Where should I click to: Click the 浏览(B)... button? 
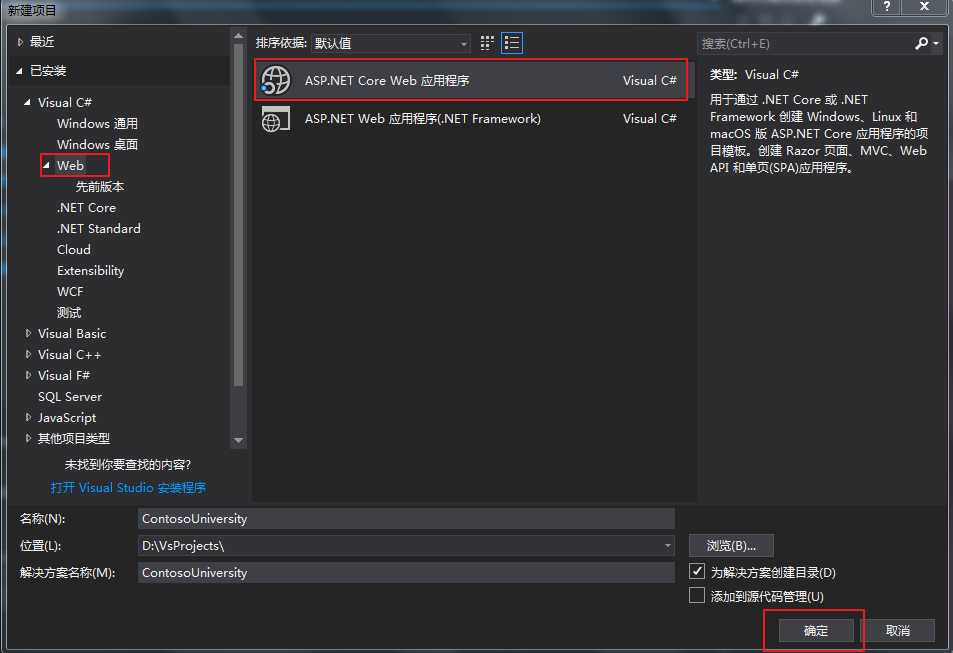(x=731, y=545)
